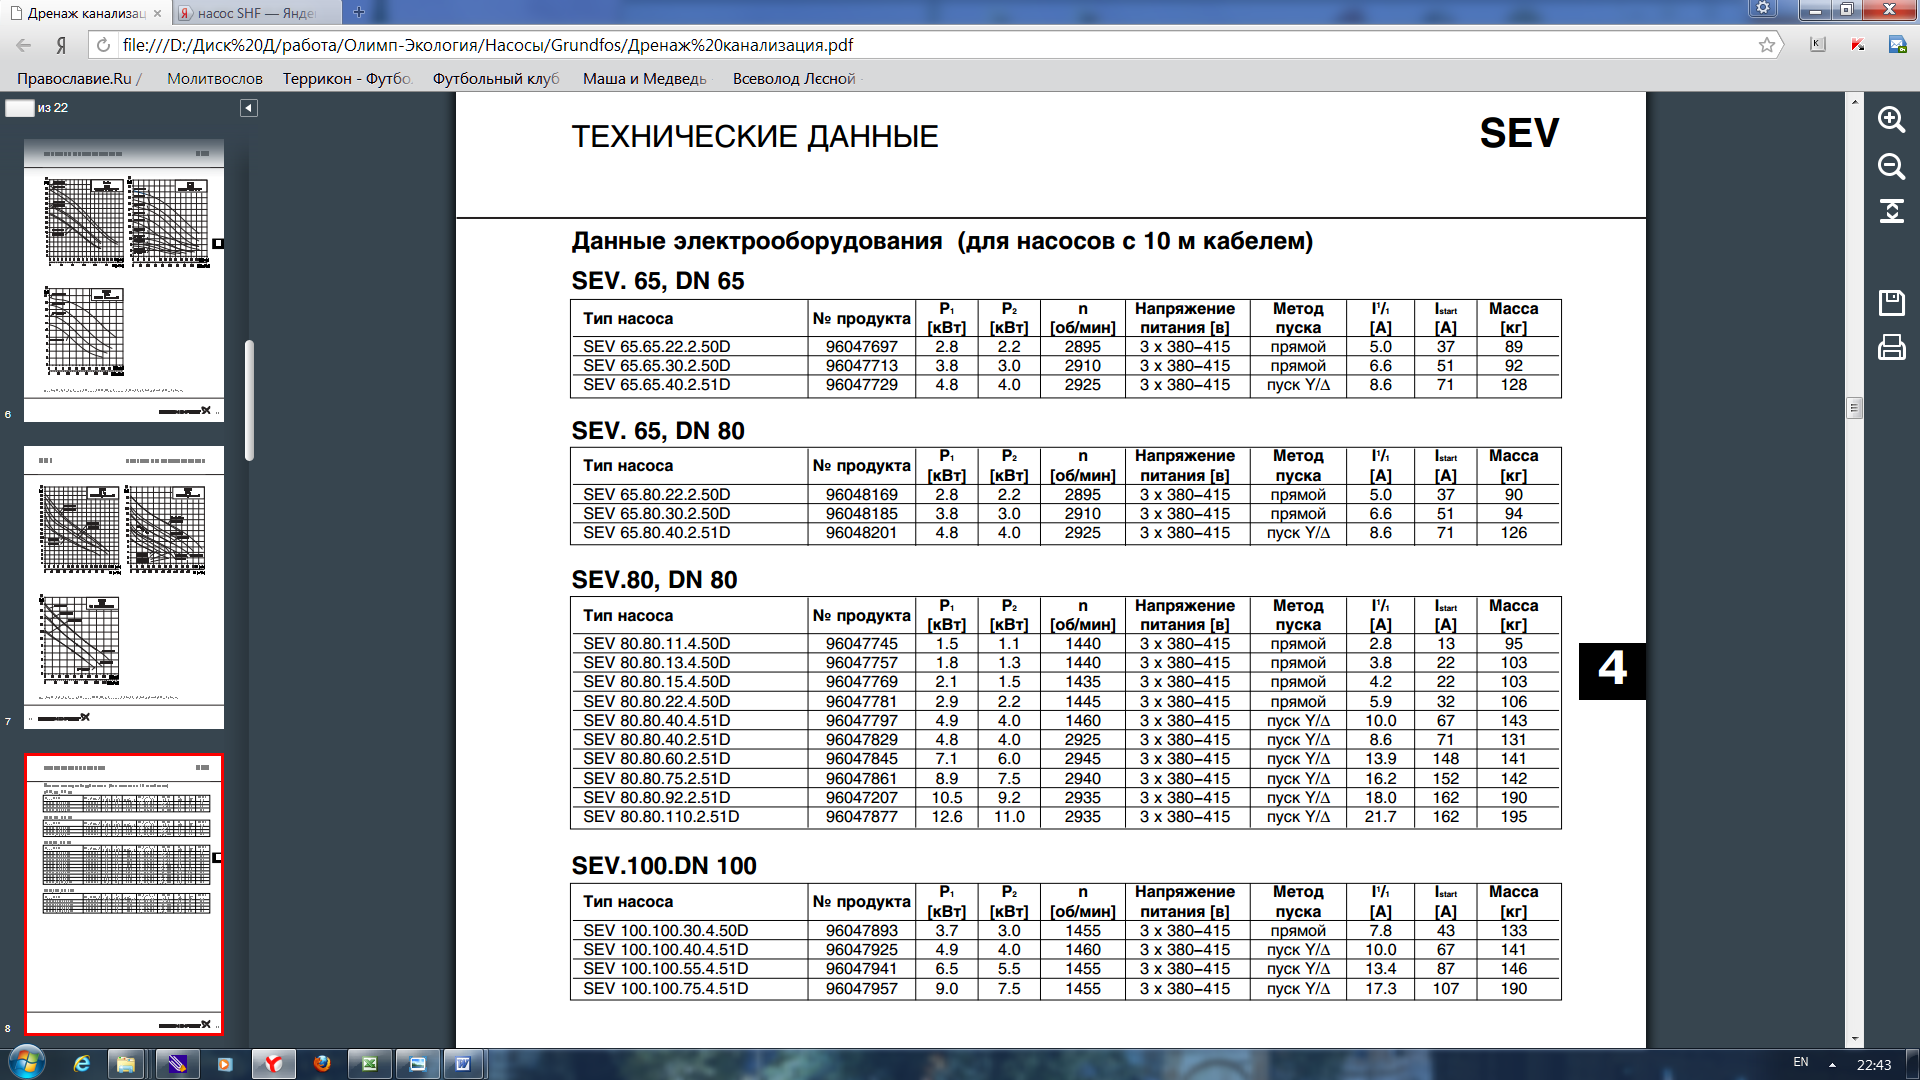This screenshot has width=1920, height=1080.
Task: Click the address bar with PDF path
Action: 930,45
